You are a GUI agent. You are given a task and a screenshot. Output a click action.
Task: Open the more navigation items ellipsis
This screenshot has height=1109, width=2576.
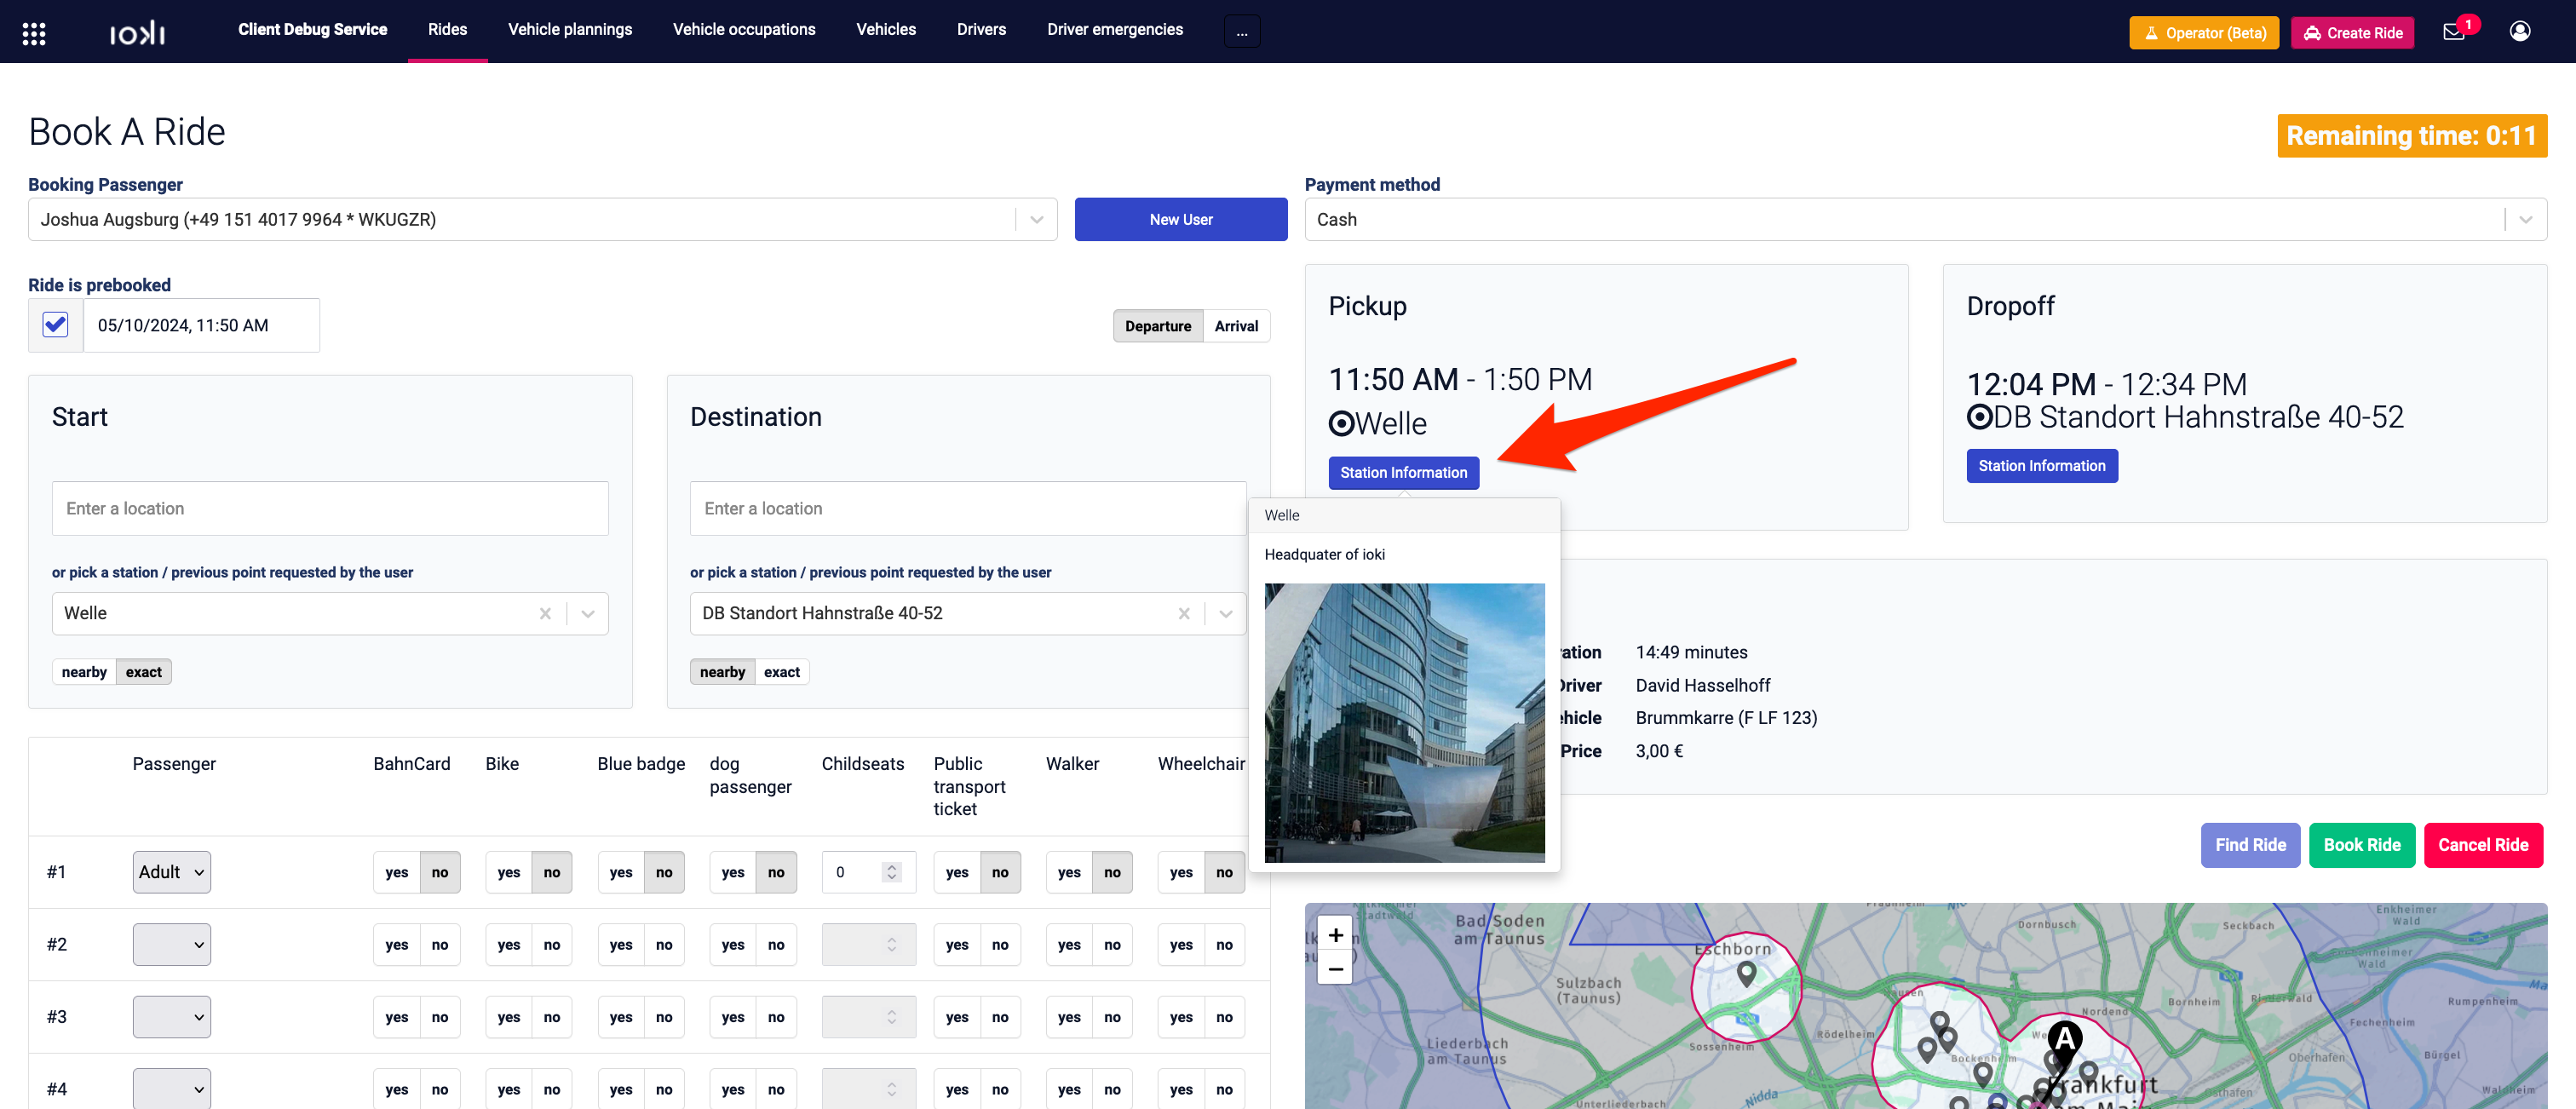point(1241,31)
